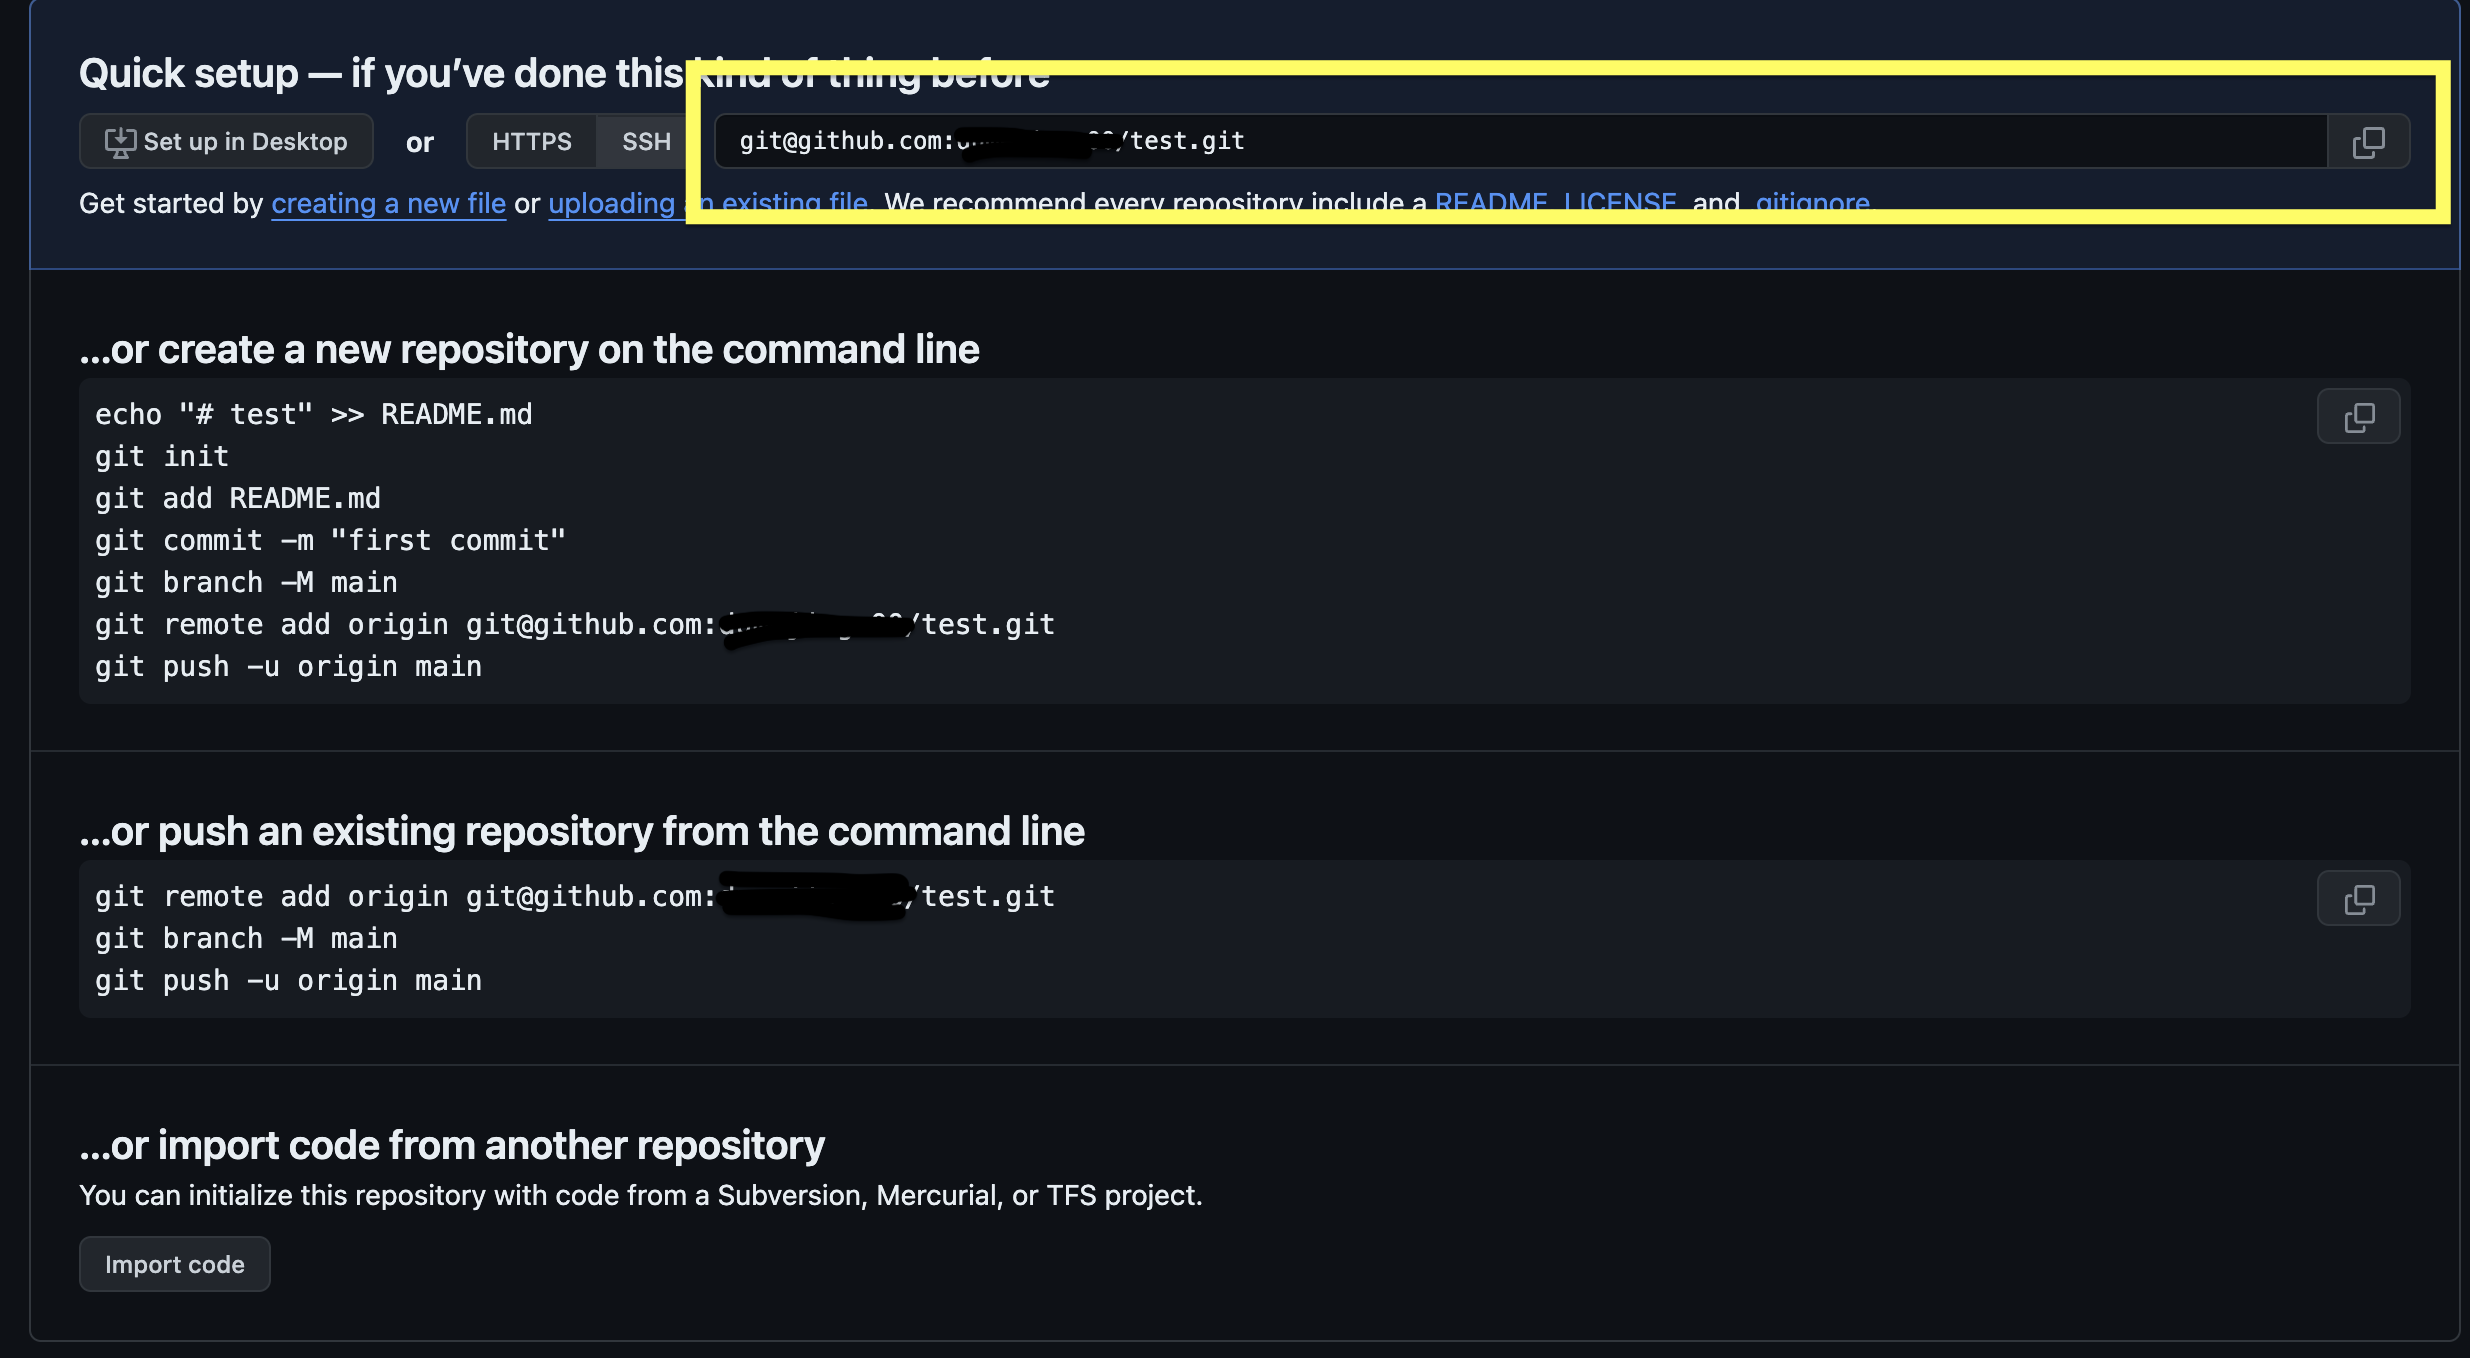2470x1358 pixels.
Task: Copy the push-existing-repository commands
Action: pos(2357,897)
